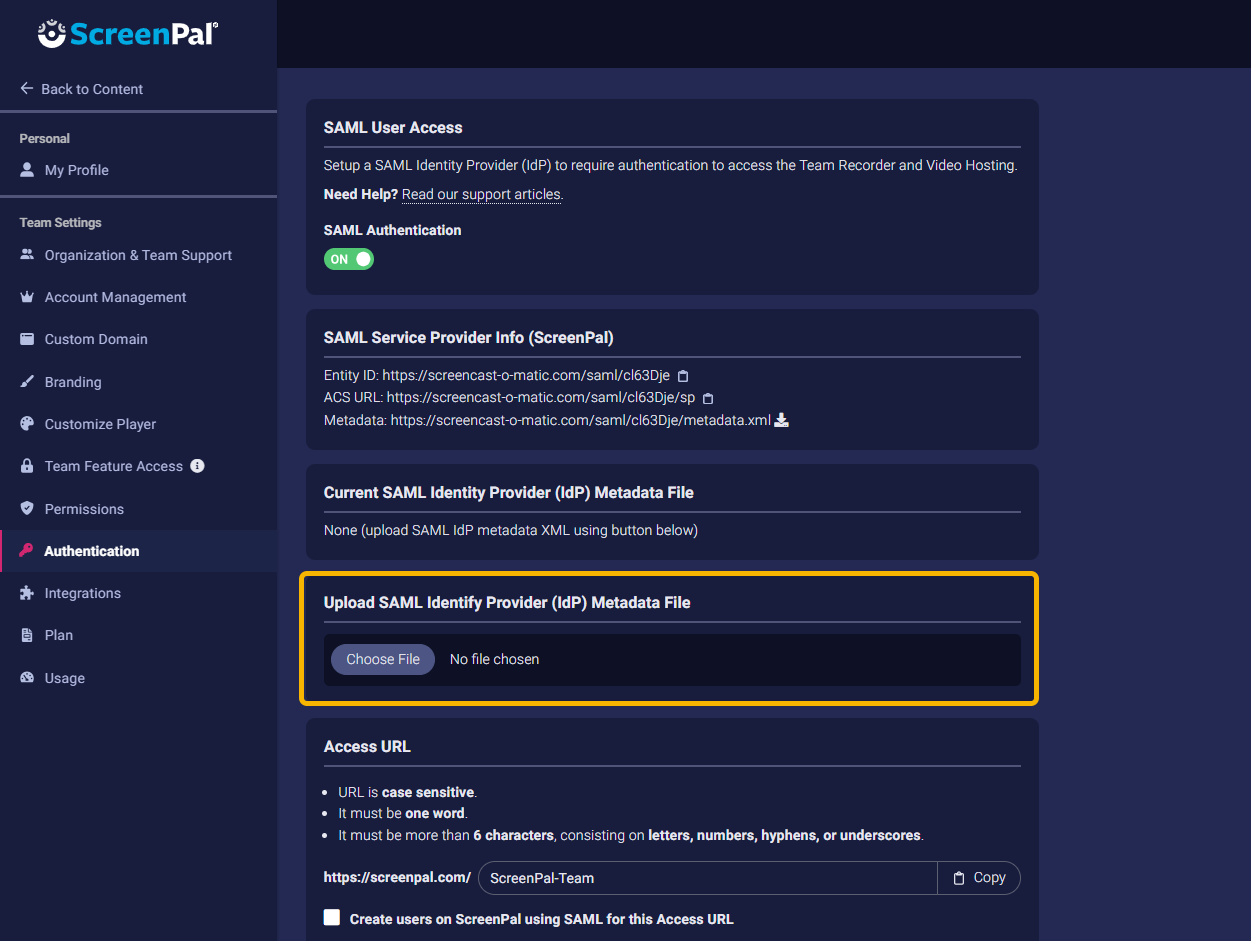Click the ScreenPal-Team Access URL field

[708, 878]
